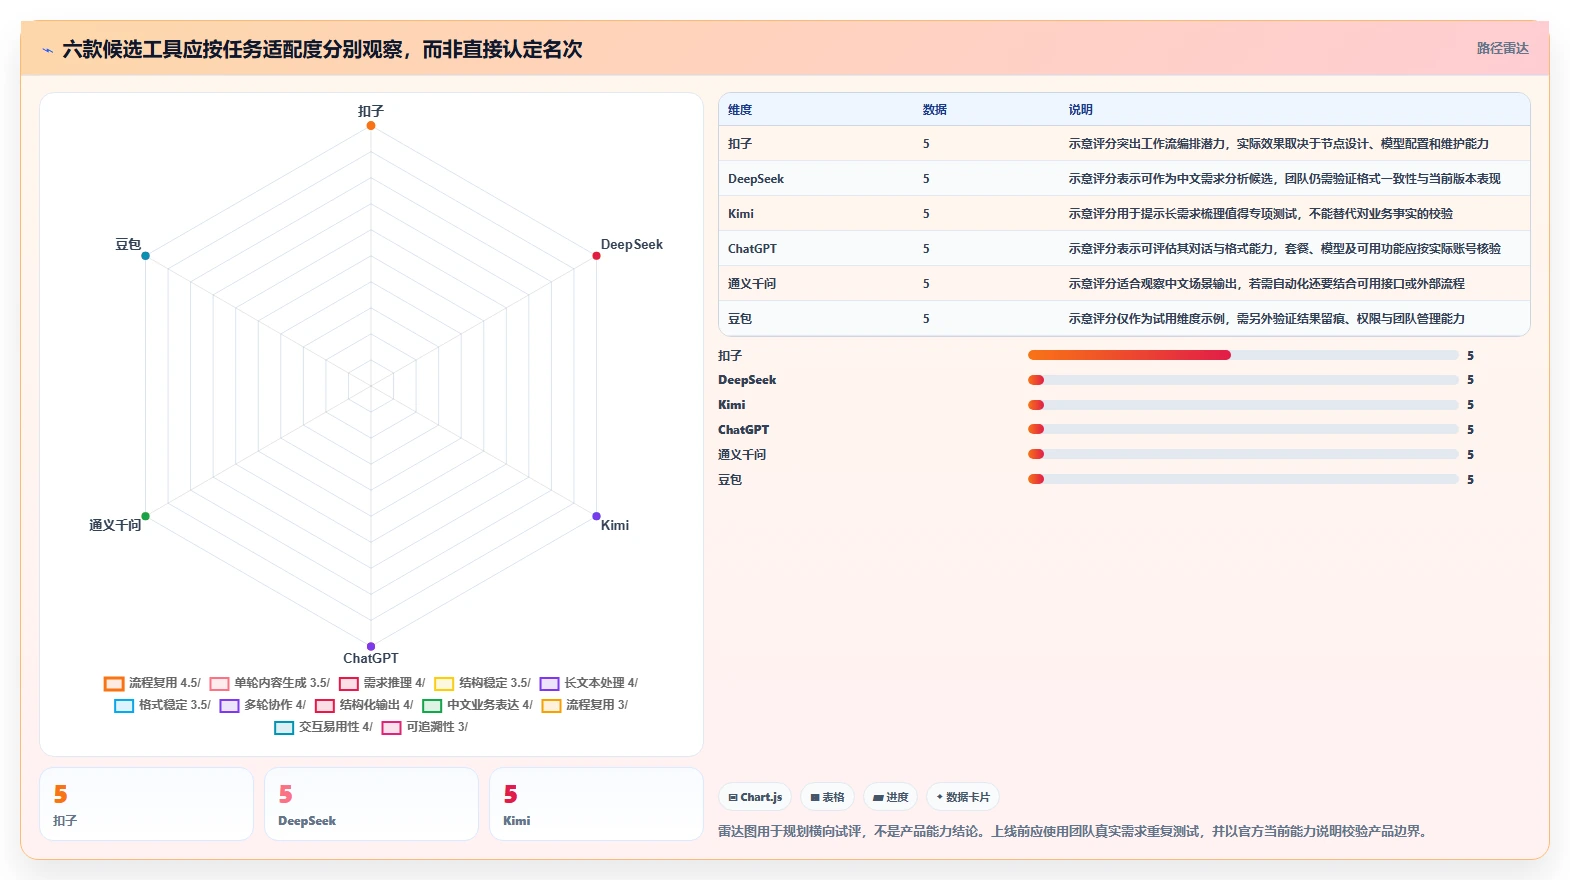Click the page title 六款候选工具应按任务适配度分别观察
The image size is (1570, 880).
322,49
